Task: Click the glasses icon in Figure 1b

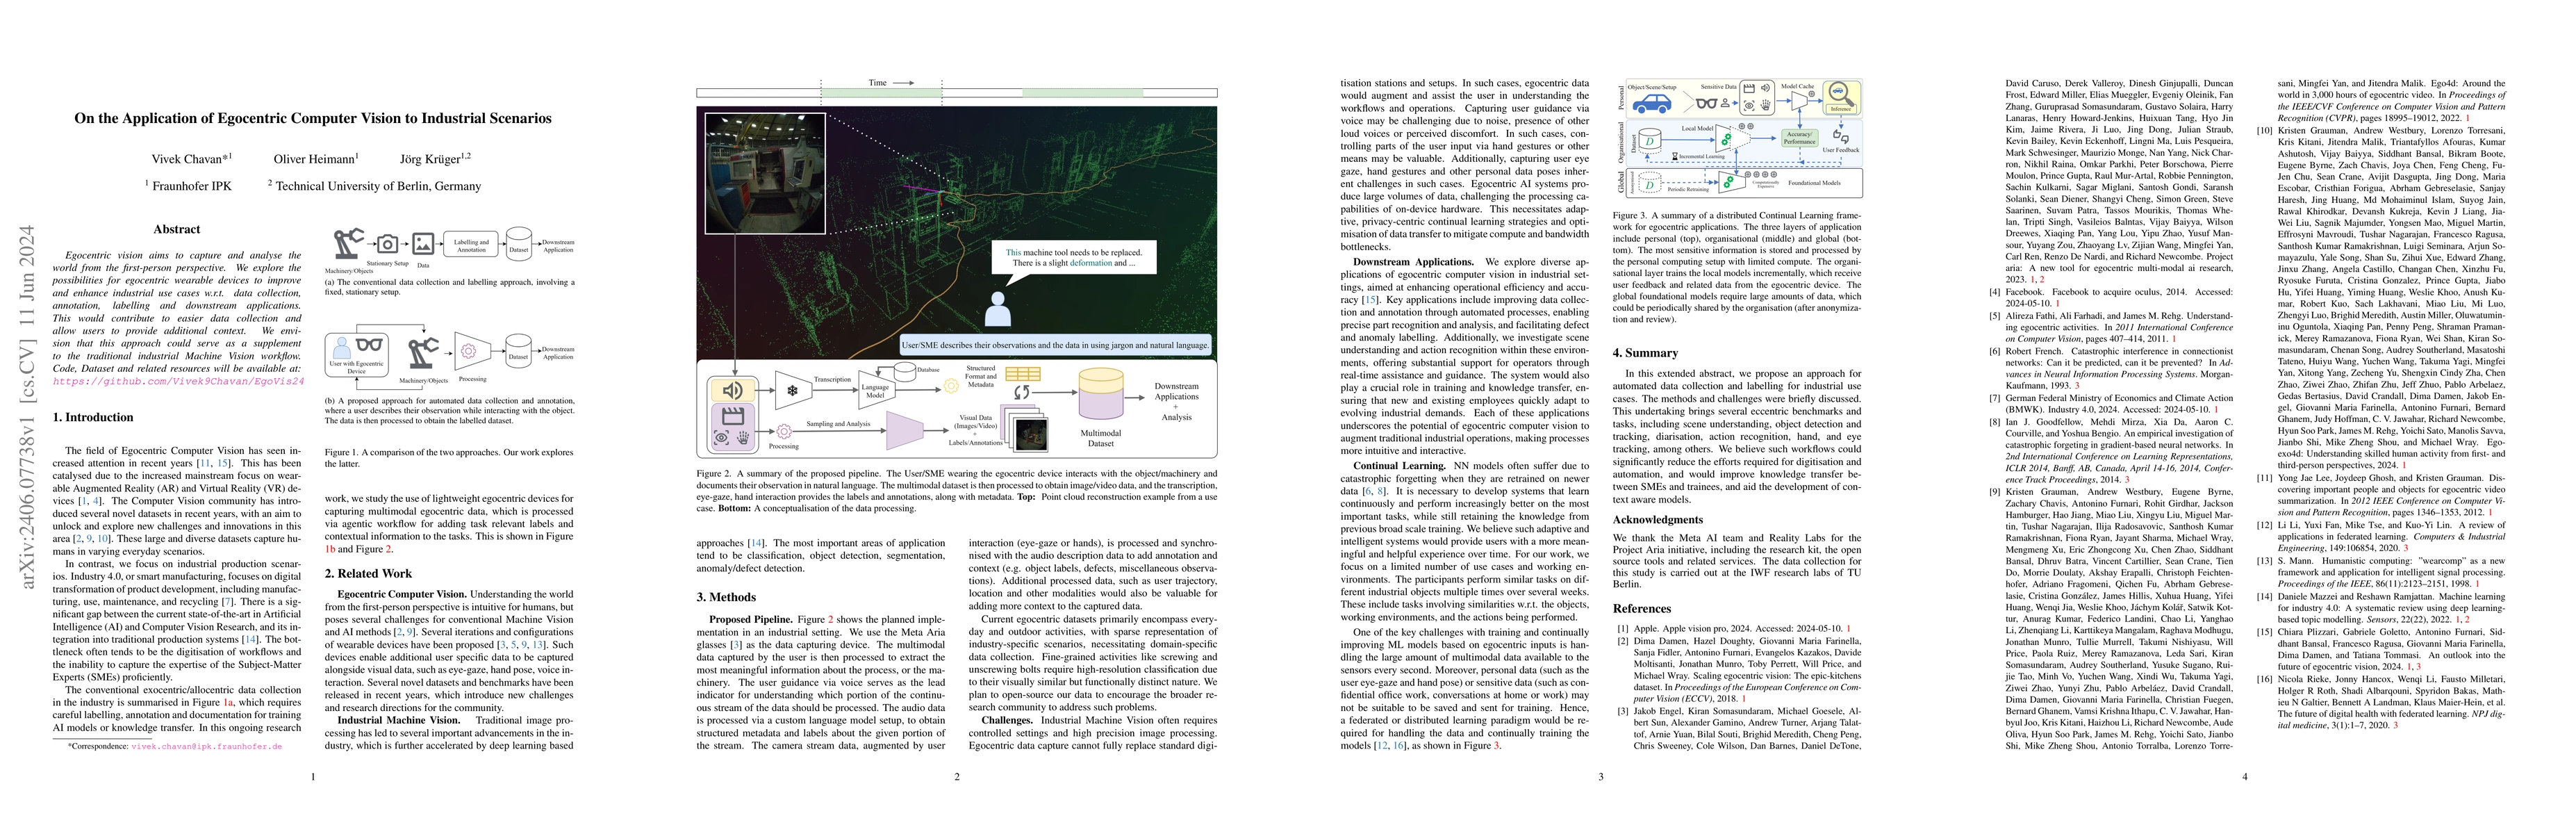Action: tap(369, 345)
